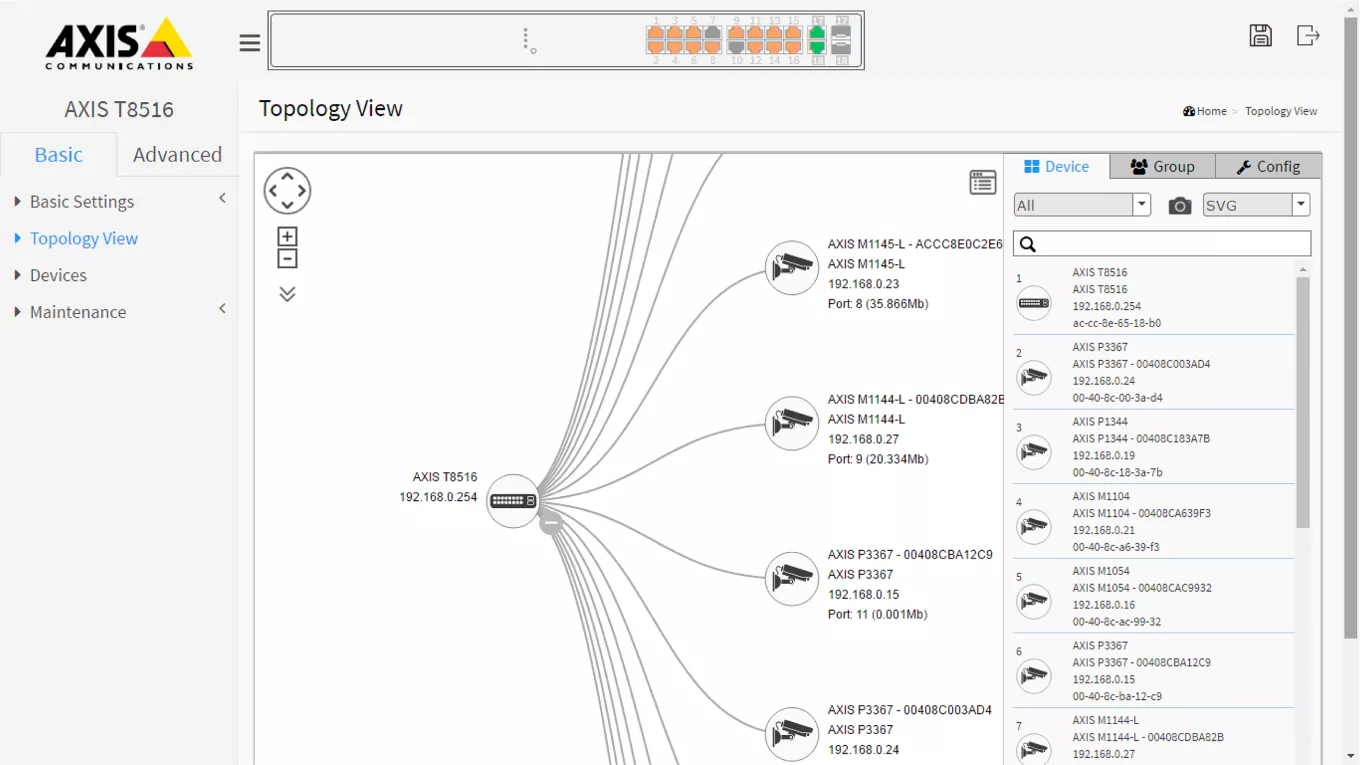Switch to the Config tab
Screen dimensions: 1360x765
click(1268, 167)
